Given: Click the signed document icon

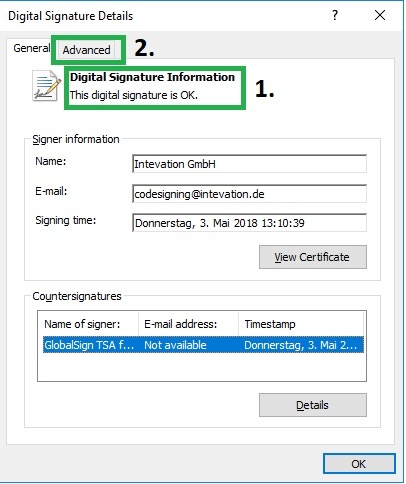Looking at the screenshot, I should tap(46, 86).
